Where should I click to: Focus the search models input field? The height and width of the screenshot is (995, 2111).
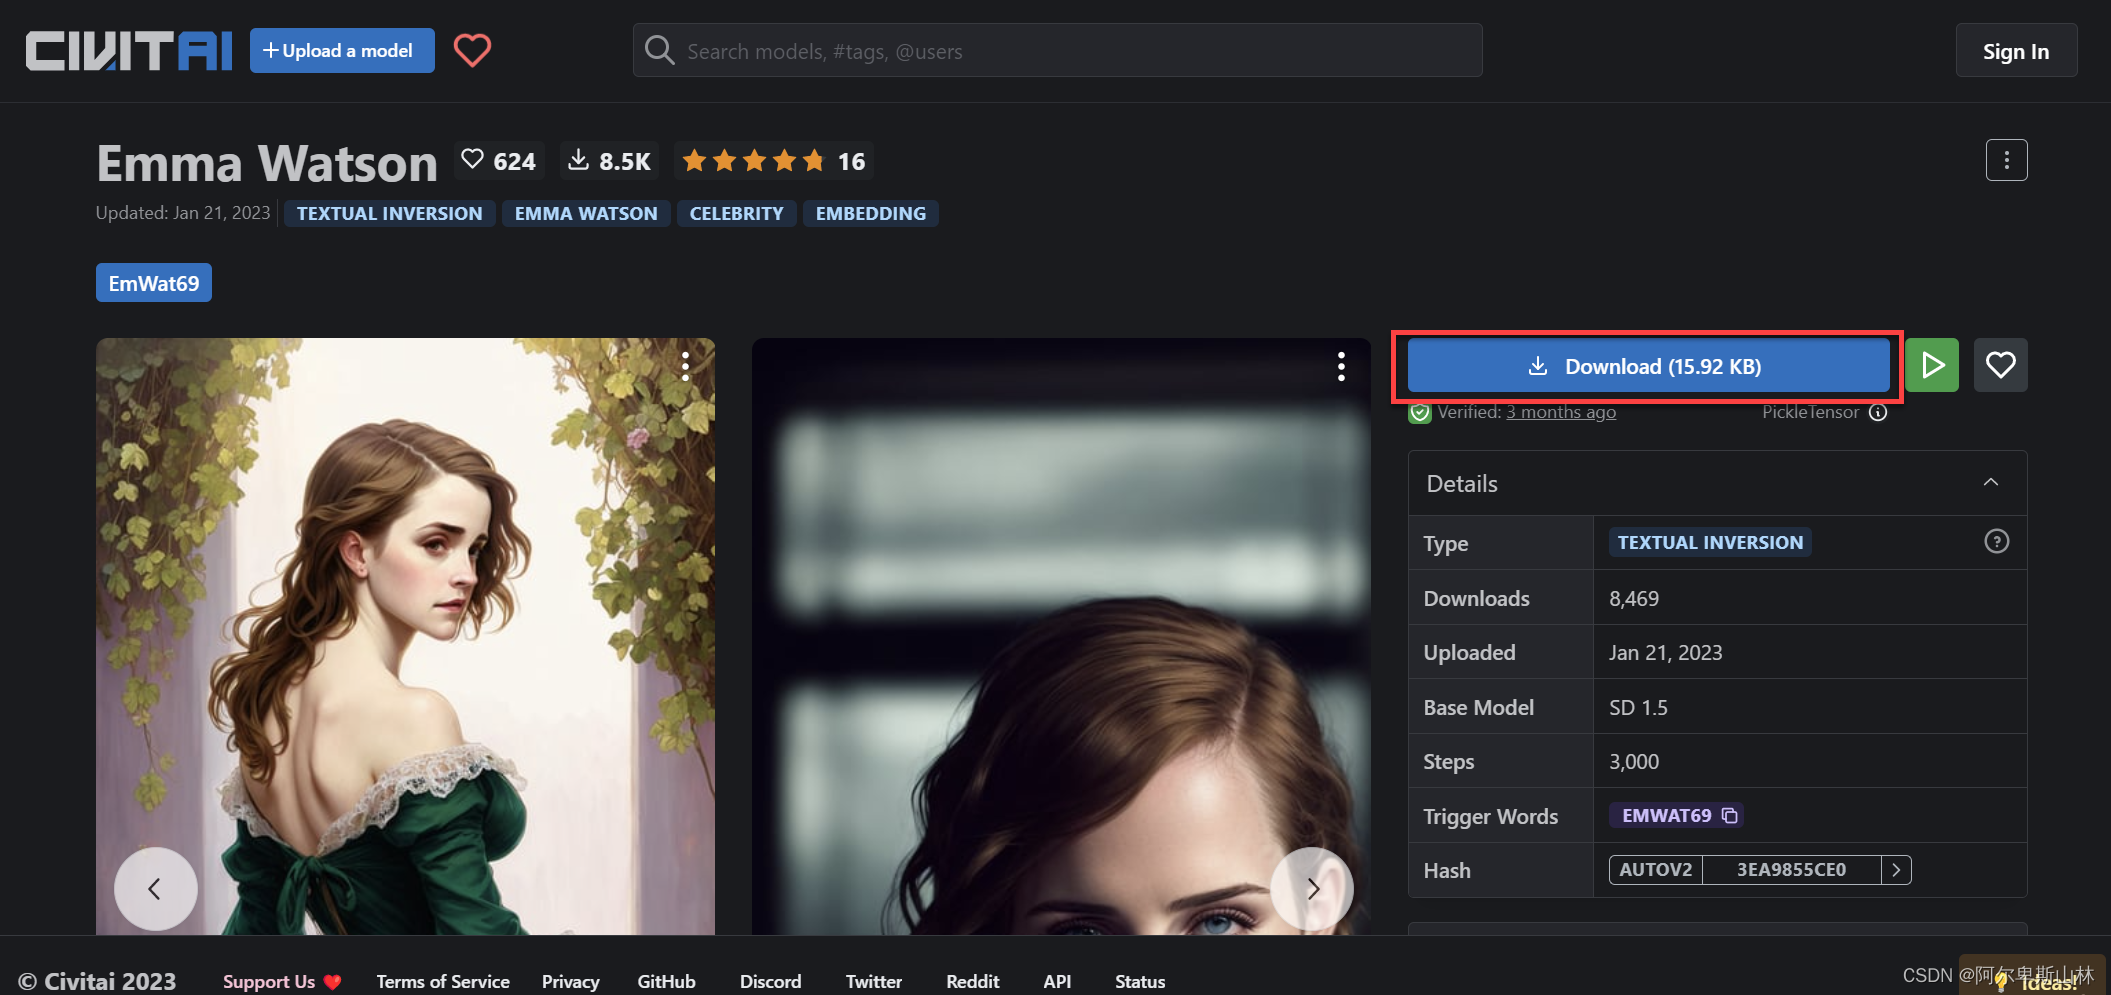[1057, 51]
